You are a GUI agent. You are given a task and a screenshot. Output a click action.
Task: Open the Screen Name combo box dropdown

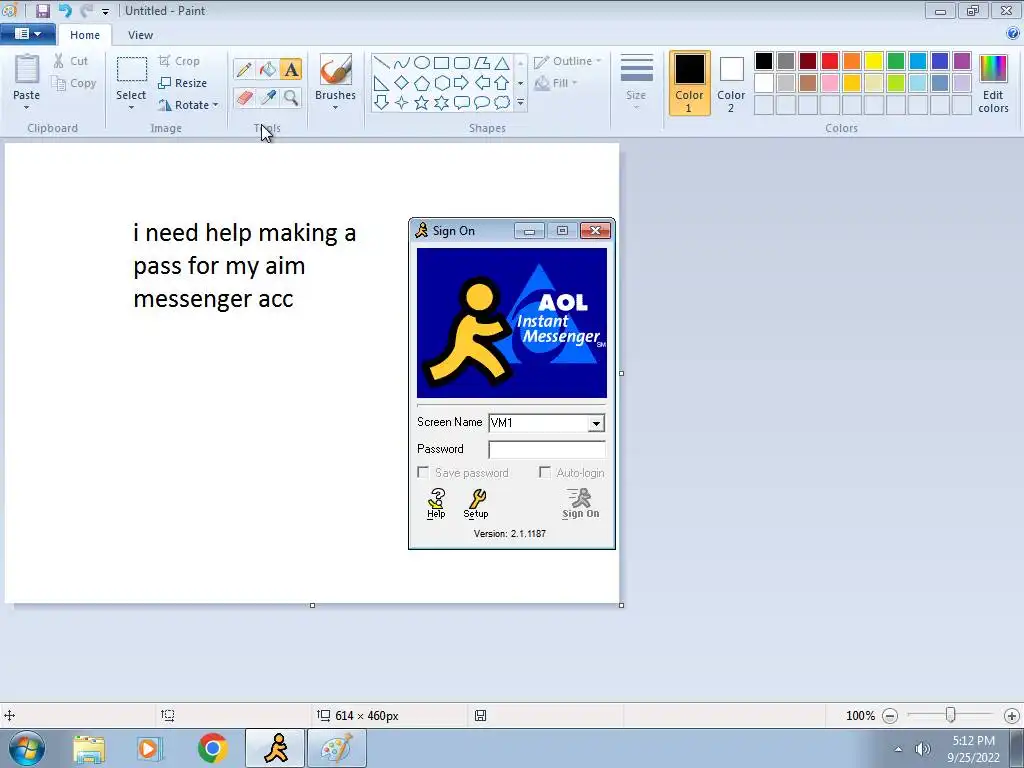click(x=596, y=423)
